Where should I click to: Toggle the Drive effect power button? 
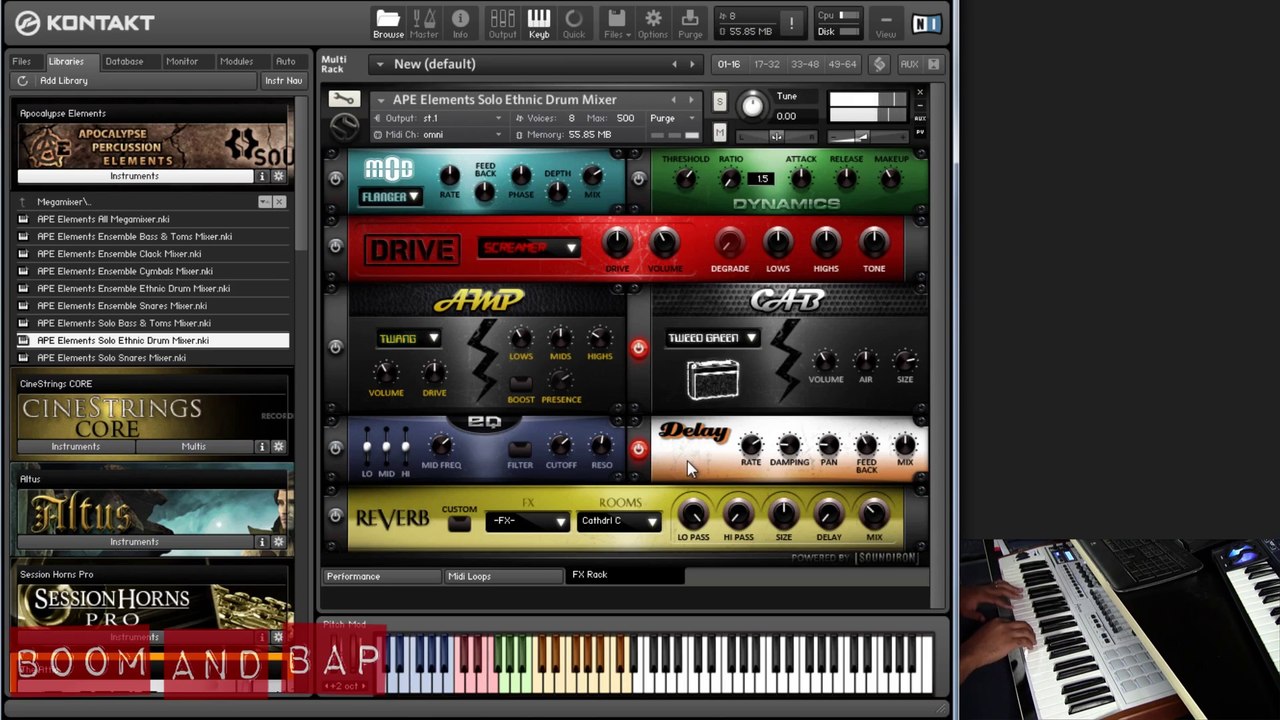(335, 246)
